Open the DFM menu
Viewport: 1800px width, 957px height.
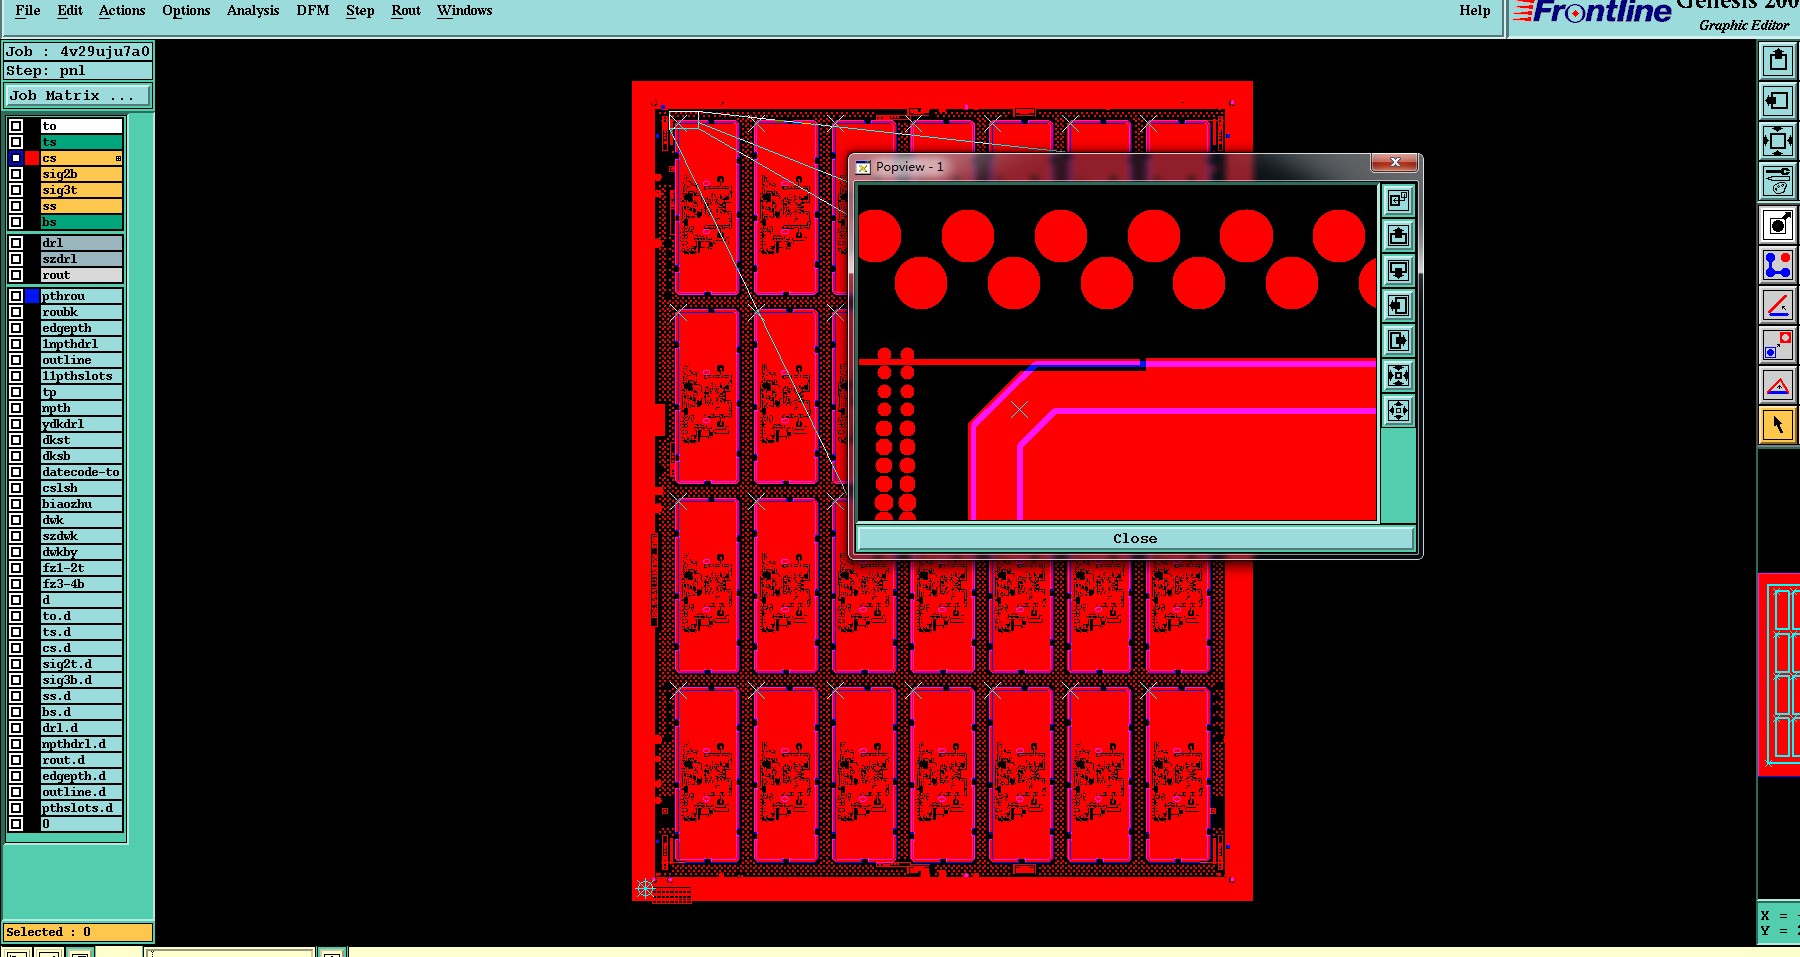pyautogui.click(x=313, y=11)
